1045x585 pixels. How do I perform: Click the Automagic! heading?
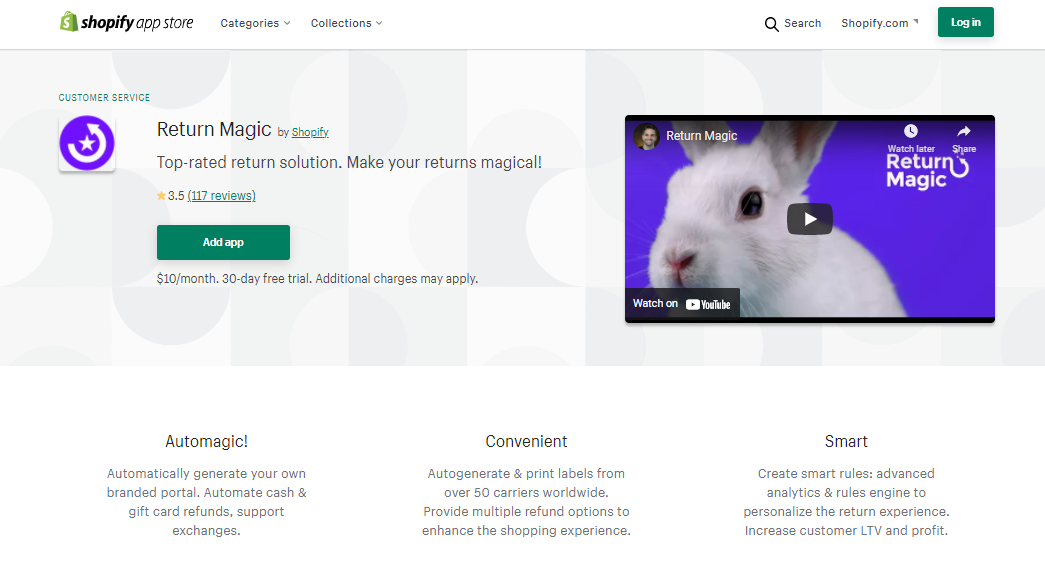[x=207, y=441]
